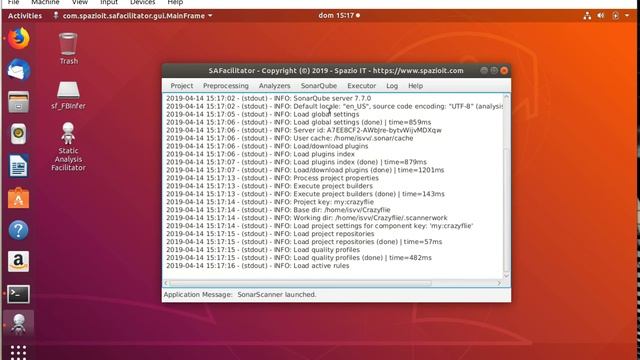This screenshot has height=360, width=640.
Task: Select running SAFacilitator icon in dock
Action: 18,324
